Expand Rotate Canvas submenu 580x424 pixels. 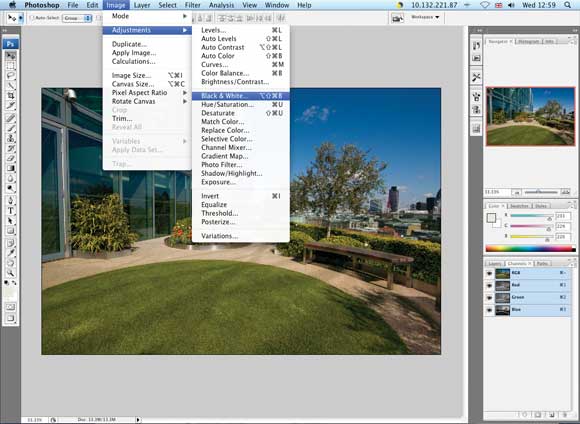(x=147, y=101)
